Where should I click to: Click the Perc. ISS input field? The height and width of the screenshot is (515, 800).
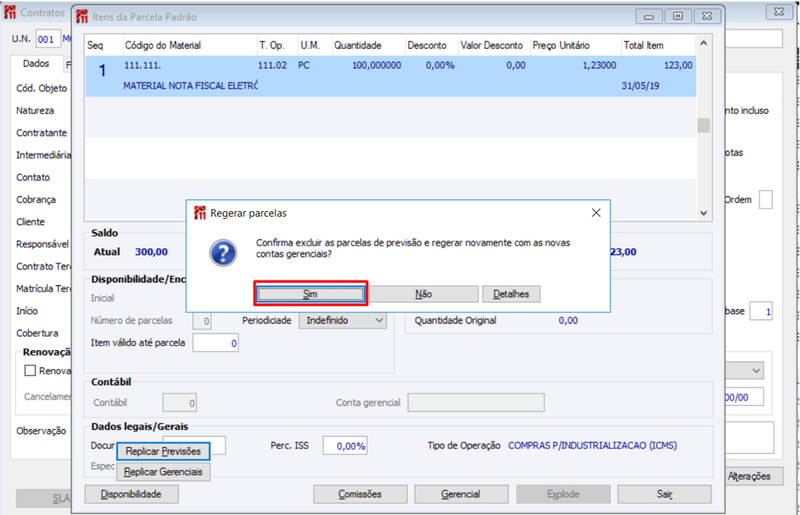coord(345,446)
